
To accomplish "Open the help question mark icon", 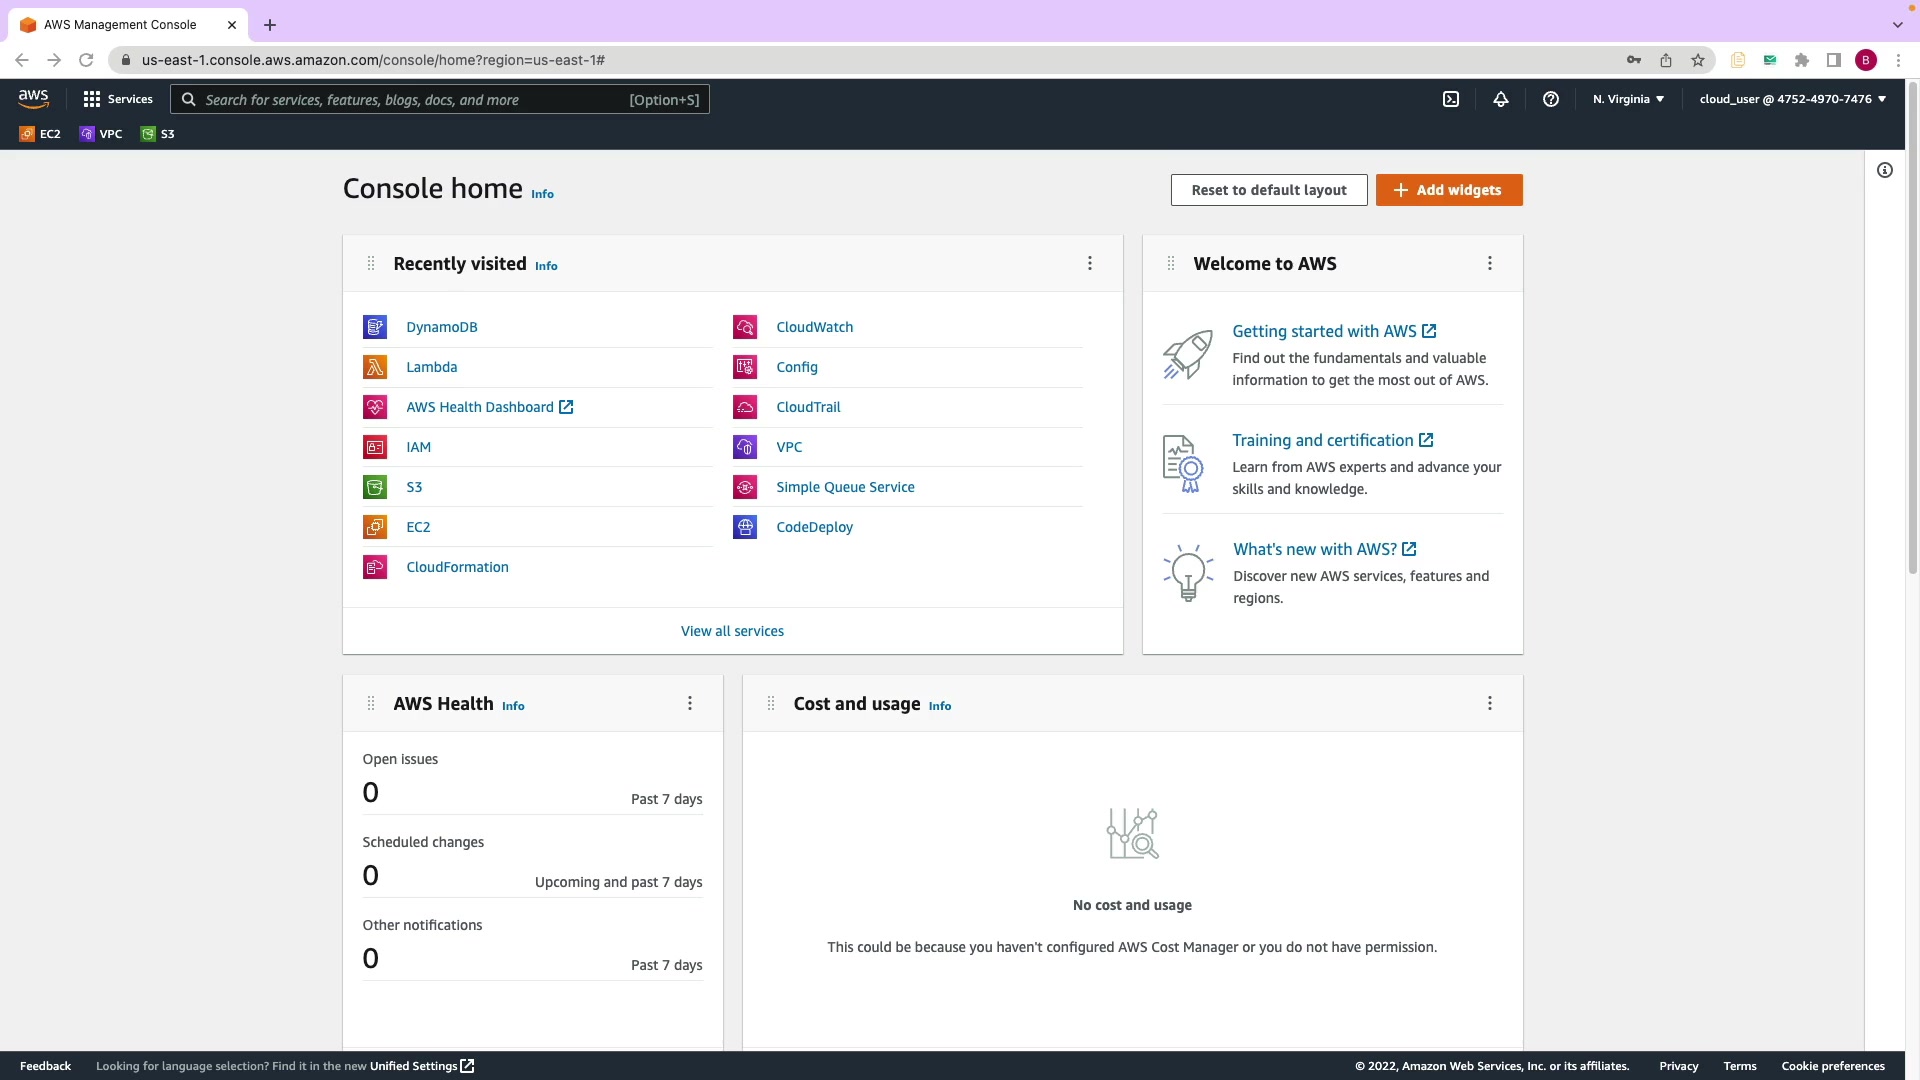I will coord(1551,99).
